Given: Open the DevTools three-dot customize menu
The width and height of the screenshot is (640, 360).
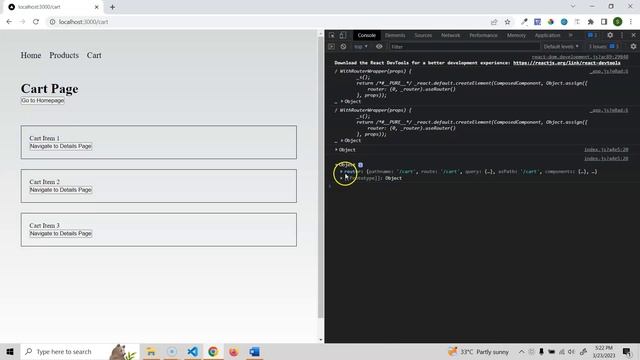Looking at the screenshot, I should 622,36.
